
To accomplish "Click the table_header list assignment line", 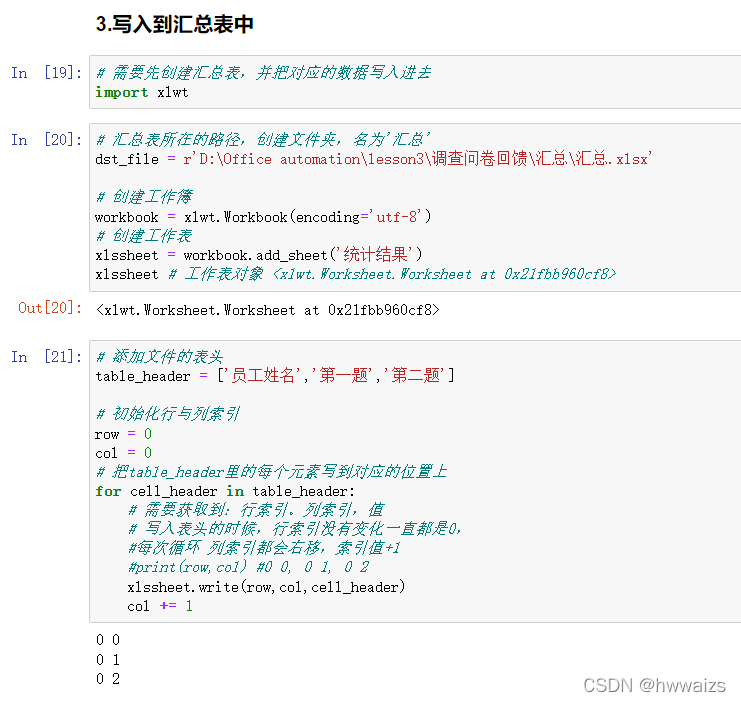I will pos(275,376).
